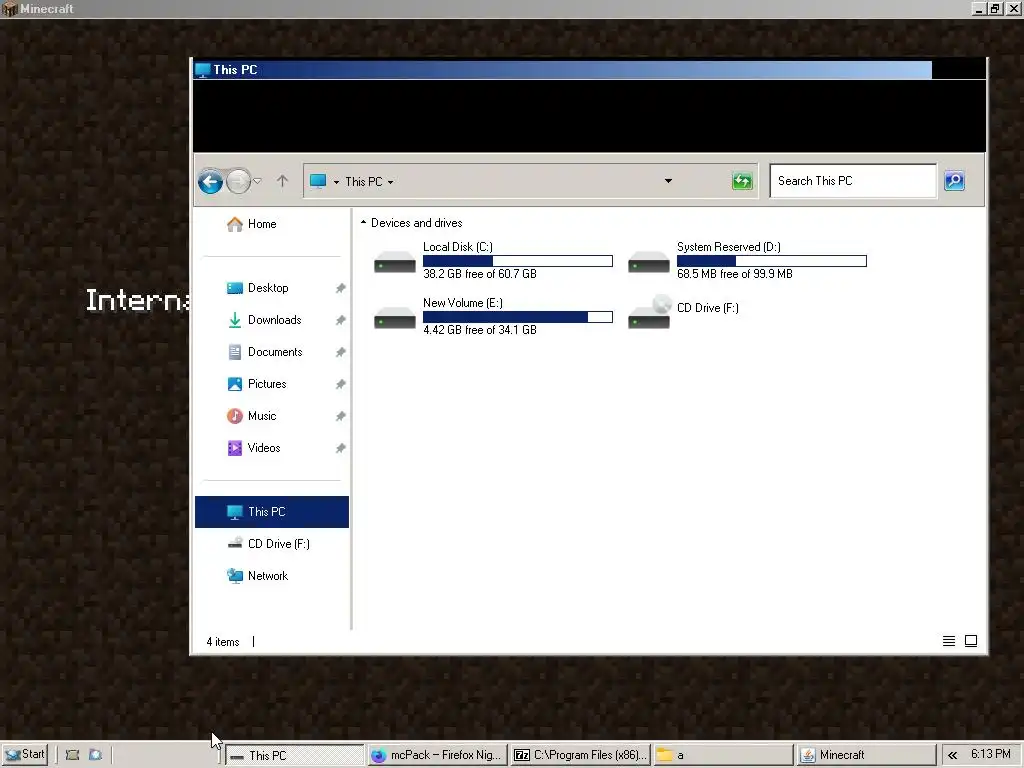Click System Reserved (D:) label
The image size is (1024, 768).
729,247
